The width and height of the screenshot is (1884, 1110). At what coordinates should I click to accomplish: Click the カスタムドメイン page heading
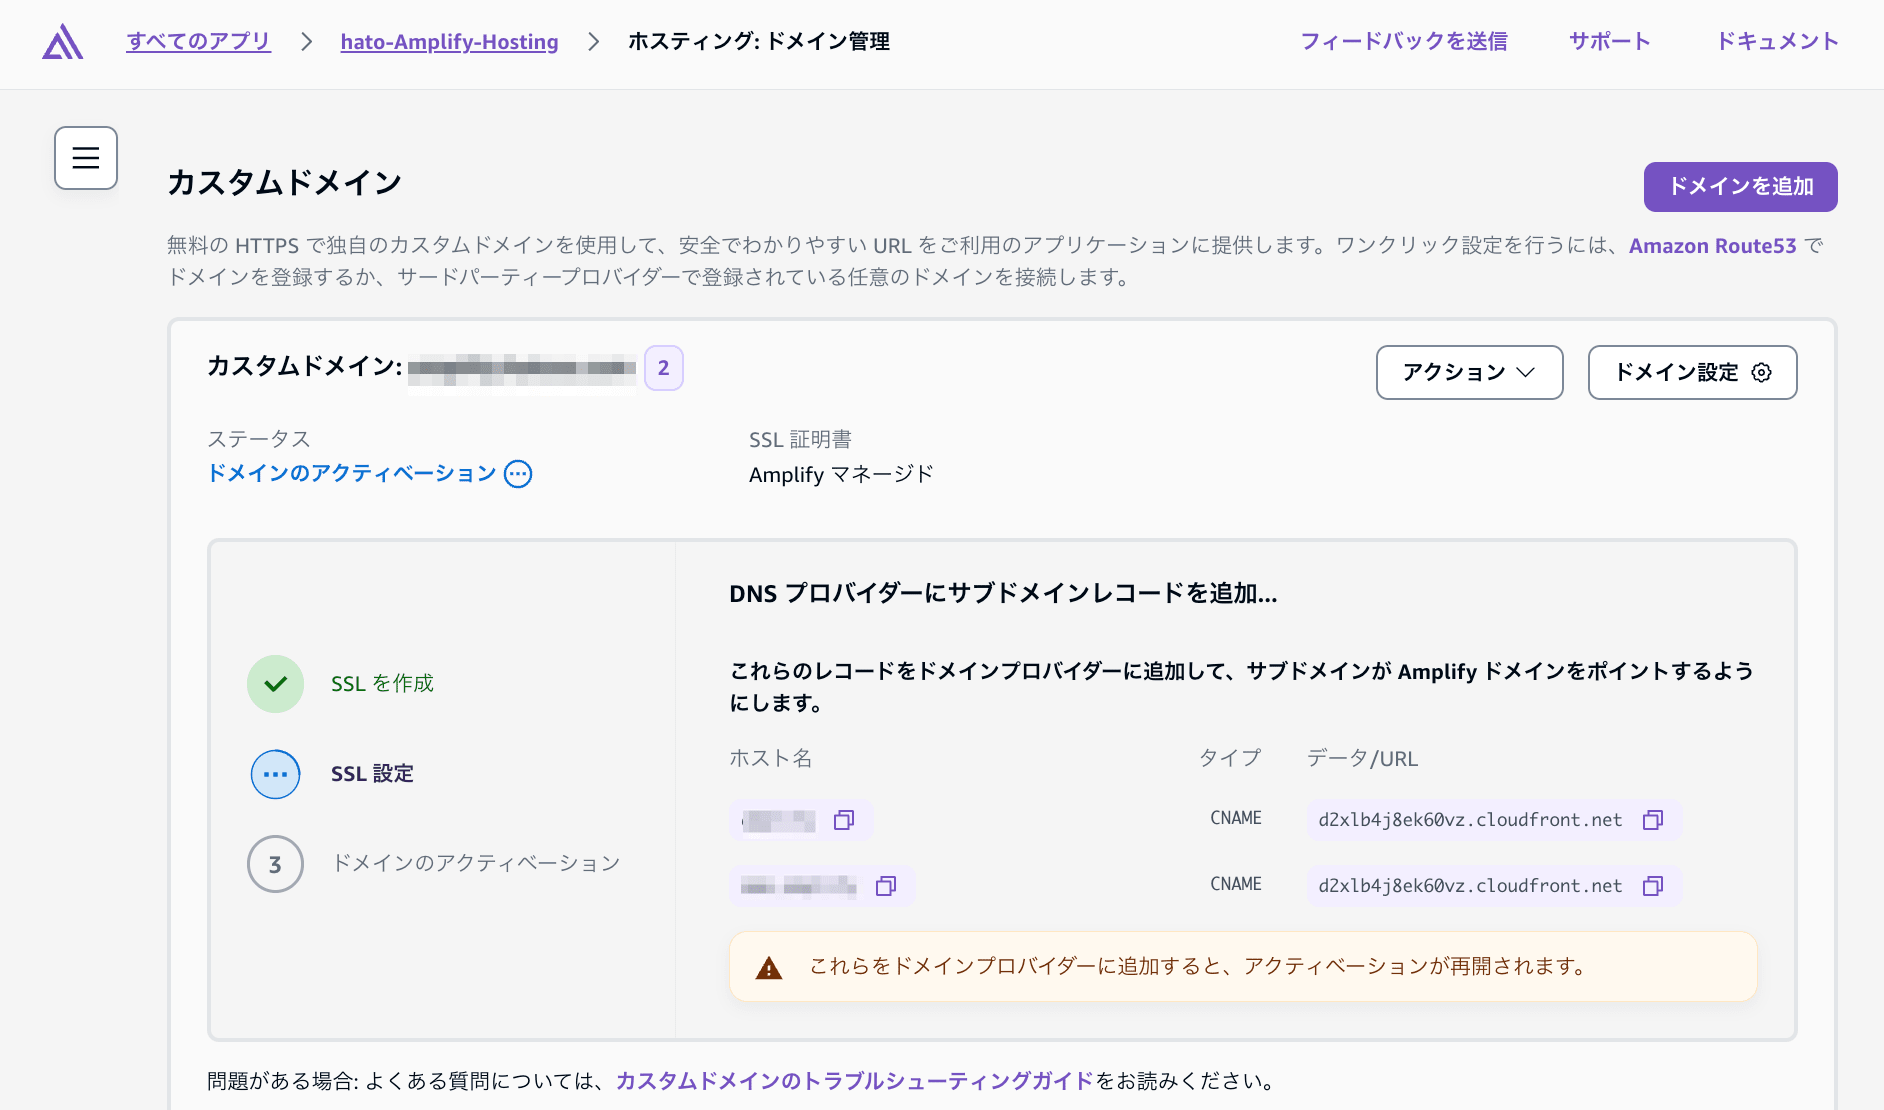285,183
